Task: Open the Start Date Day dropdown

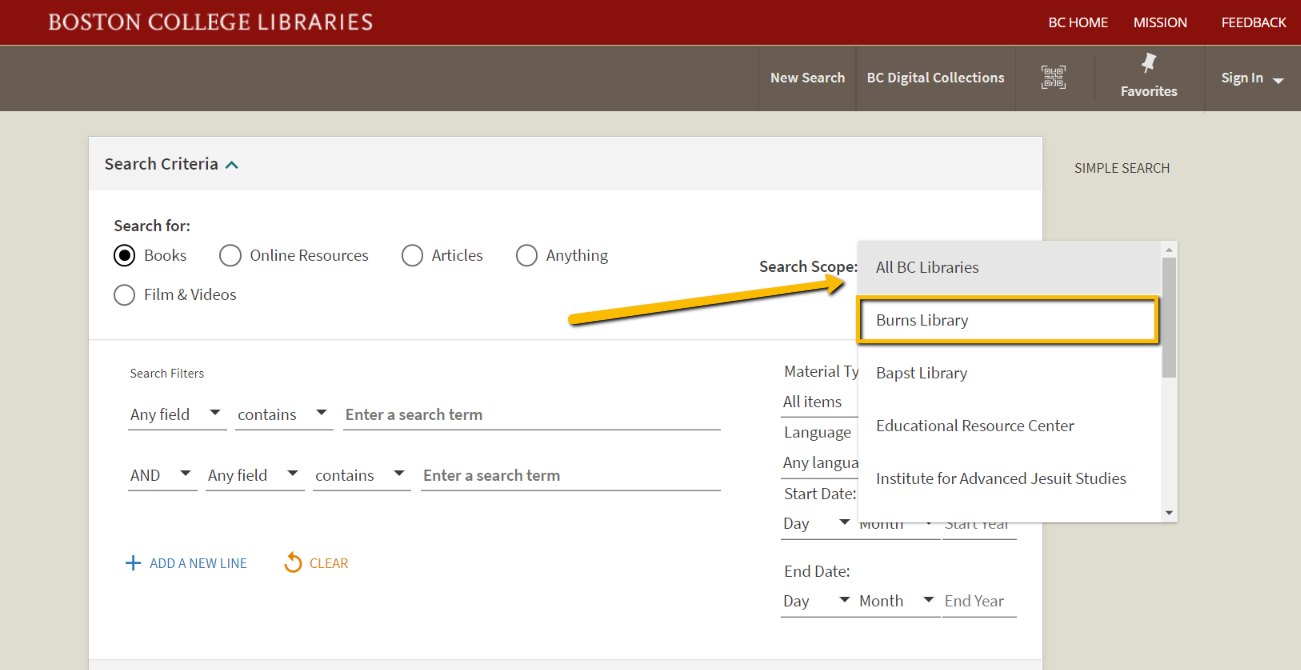Action: (x=818, y=524)
